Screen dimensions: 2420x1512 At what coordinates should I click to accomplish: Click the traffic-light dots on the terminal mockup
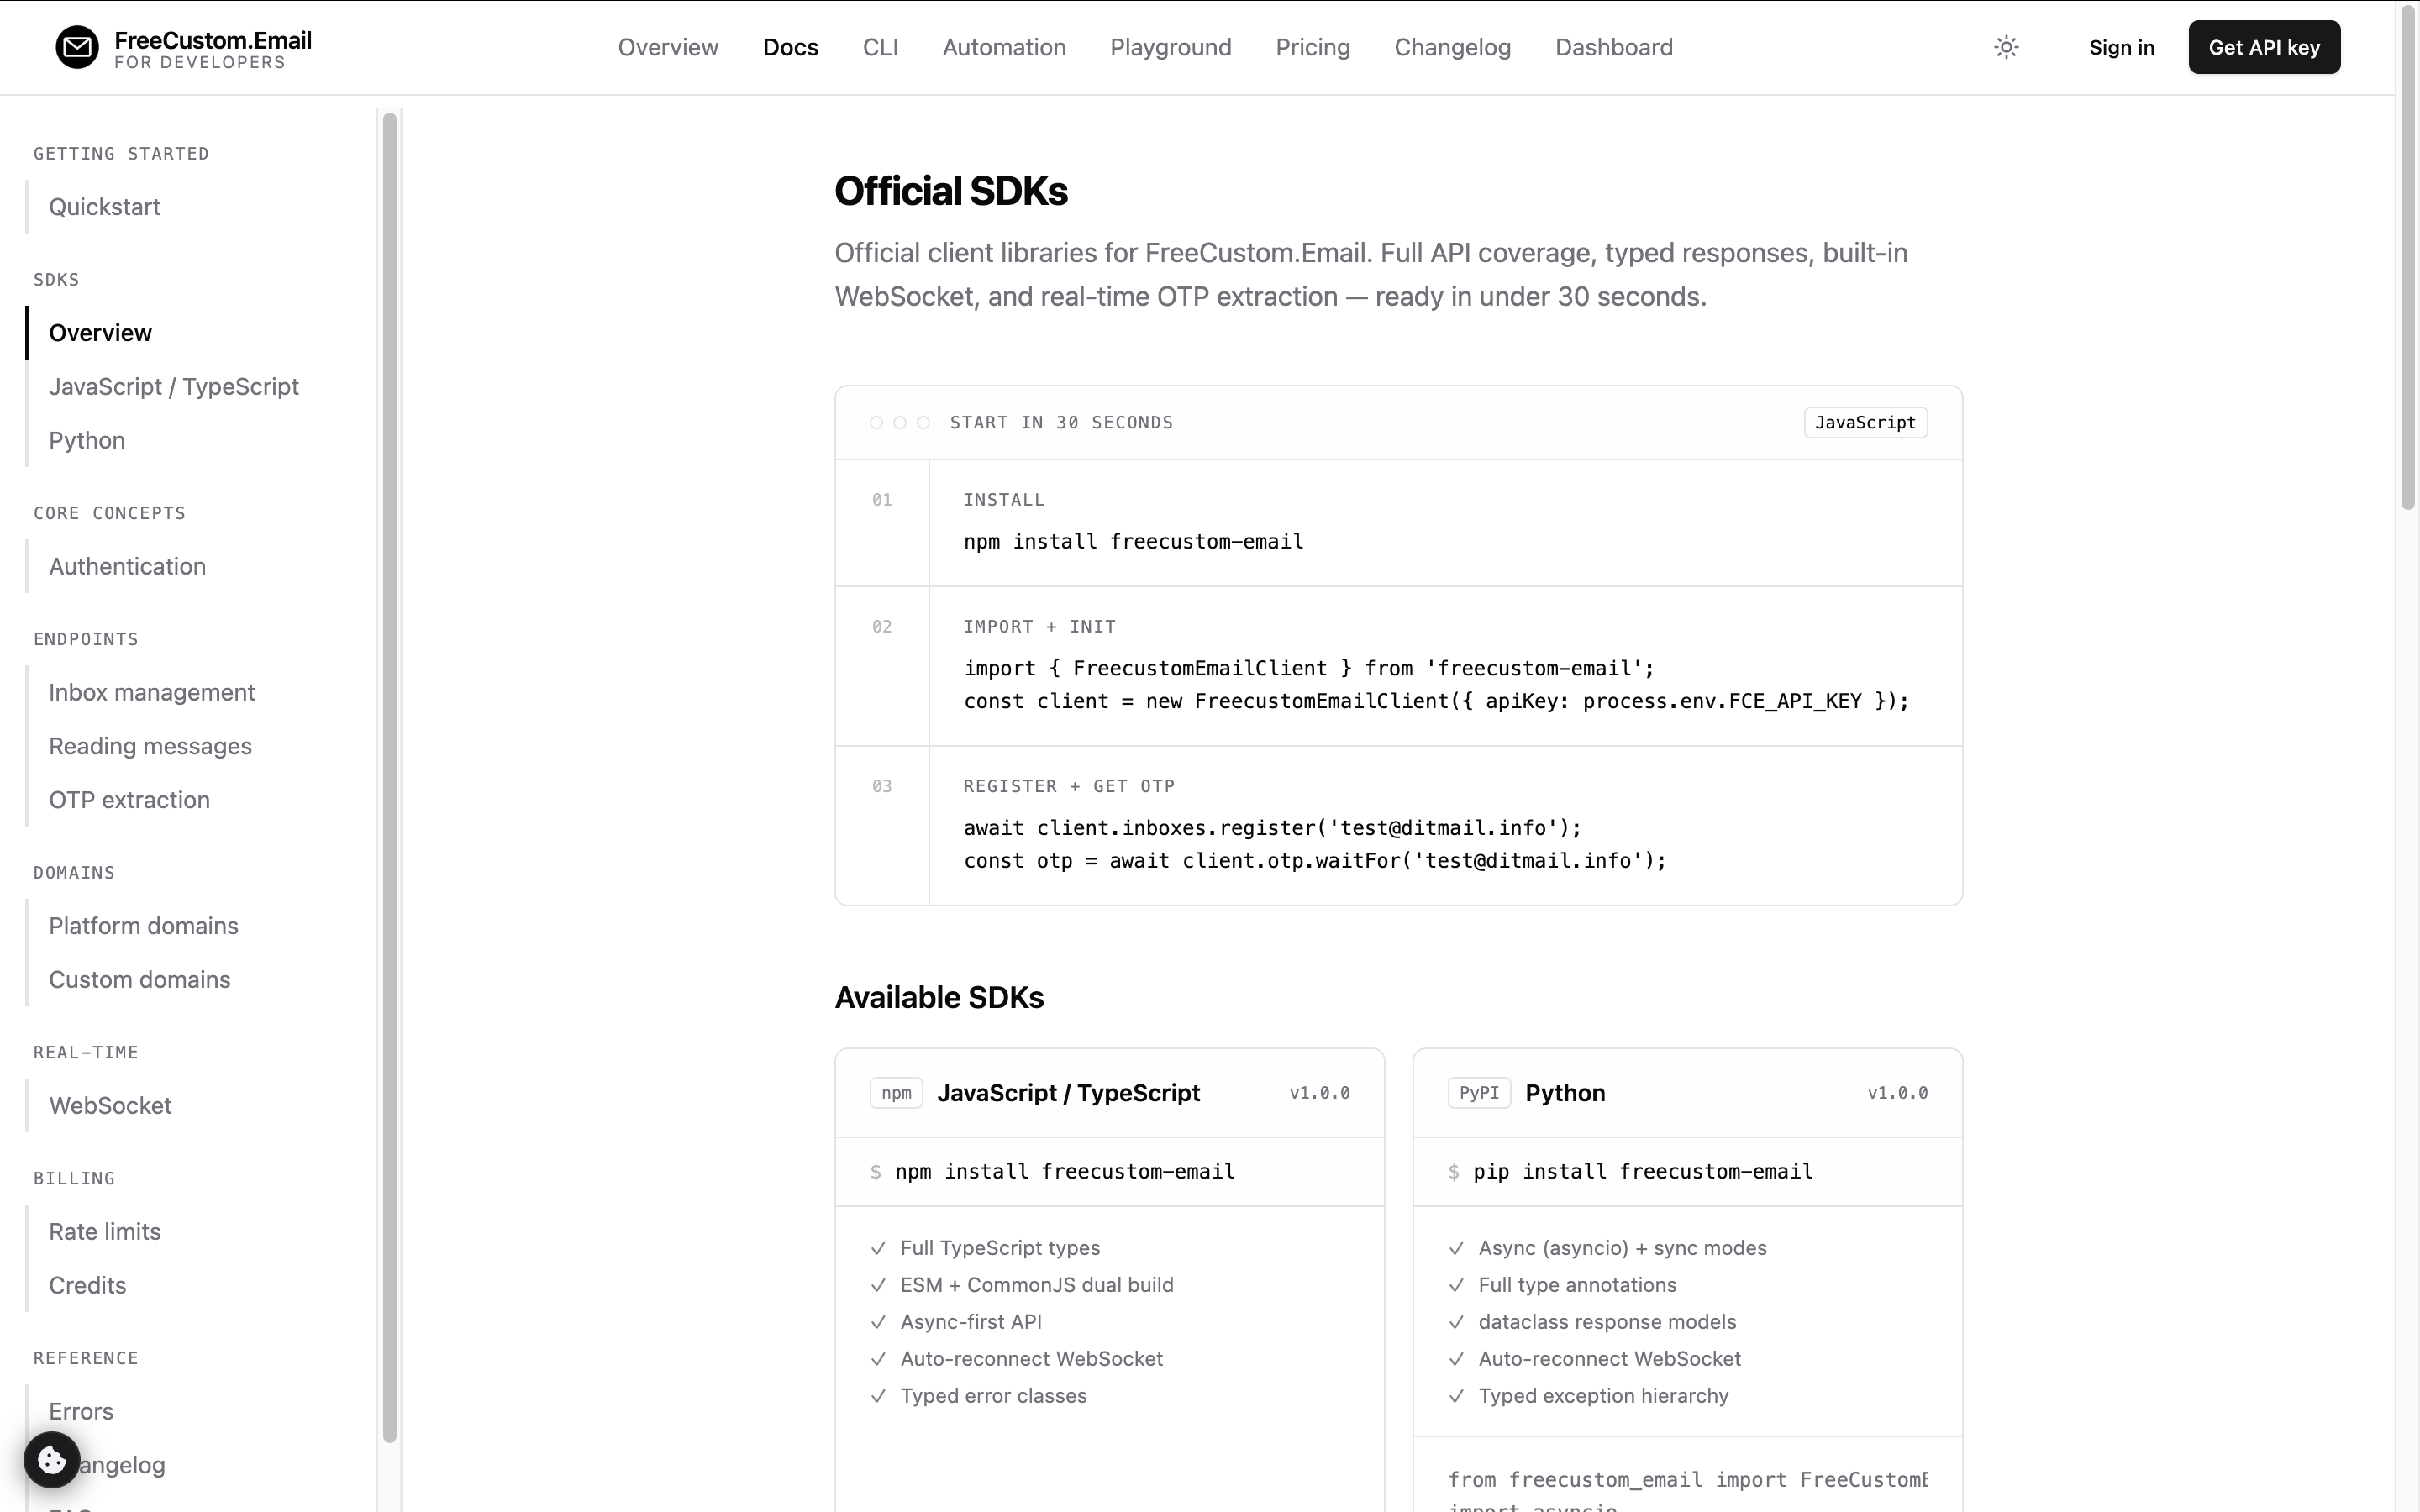coord(899,422)
